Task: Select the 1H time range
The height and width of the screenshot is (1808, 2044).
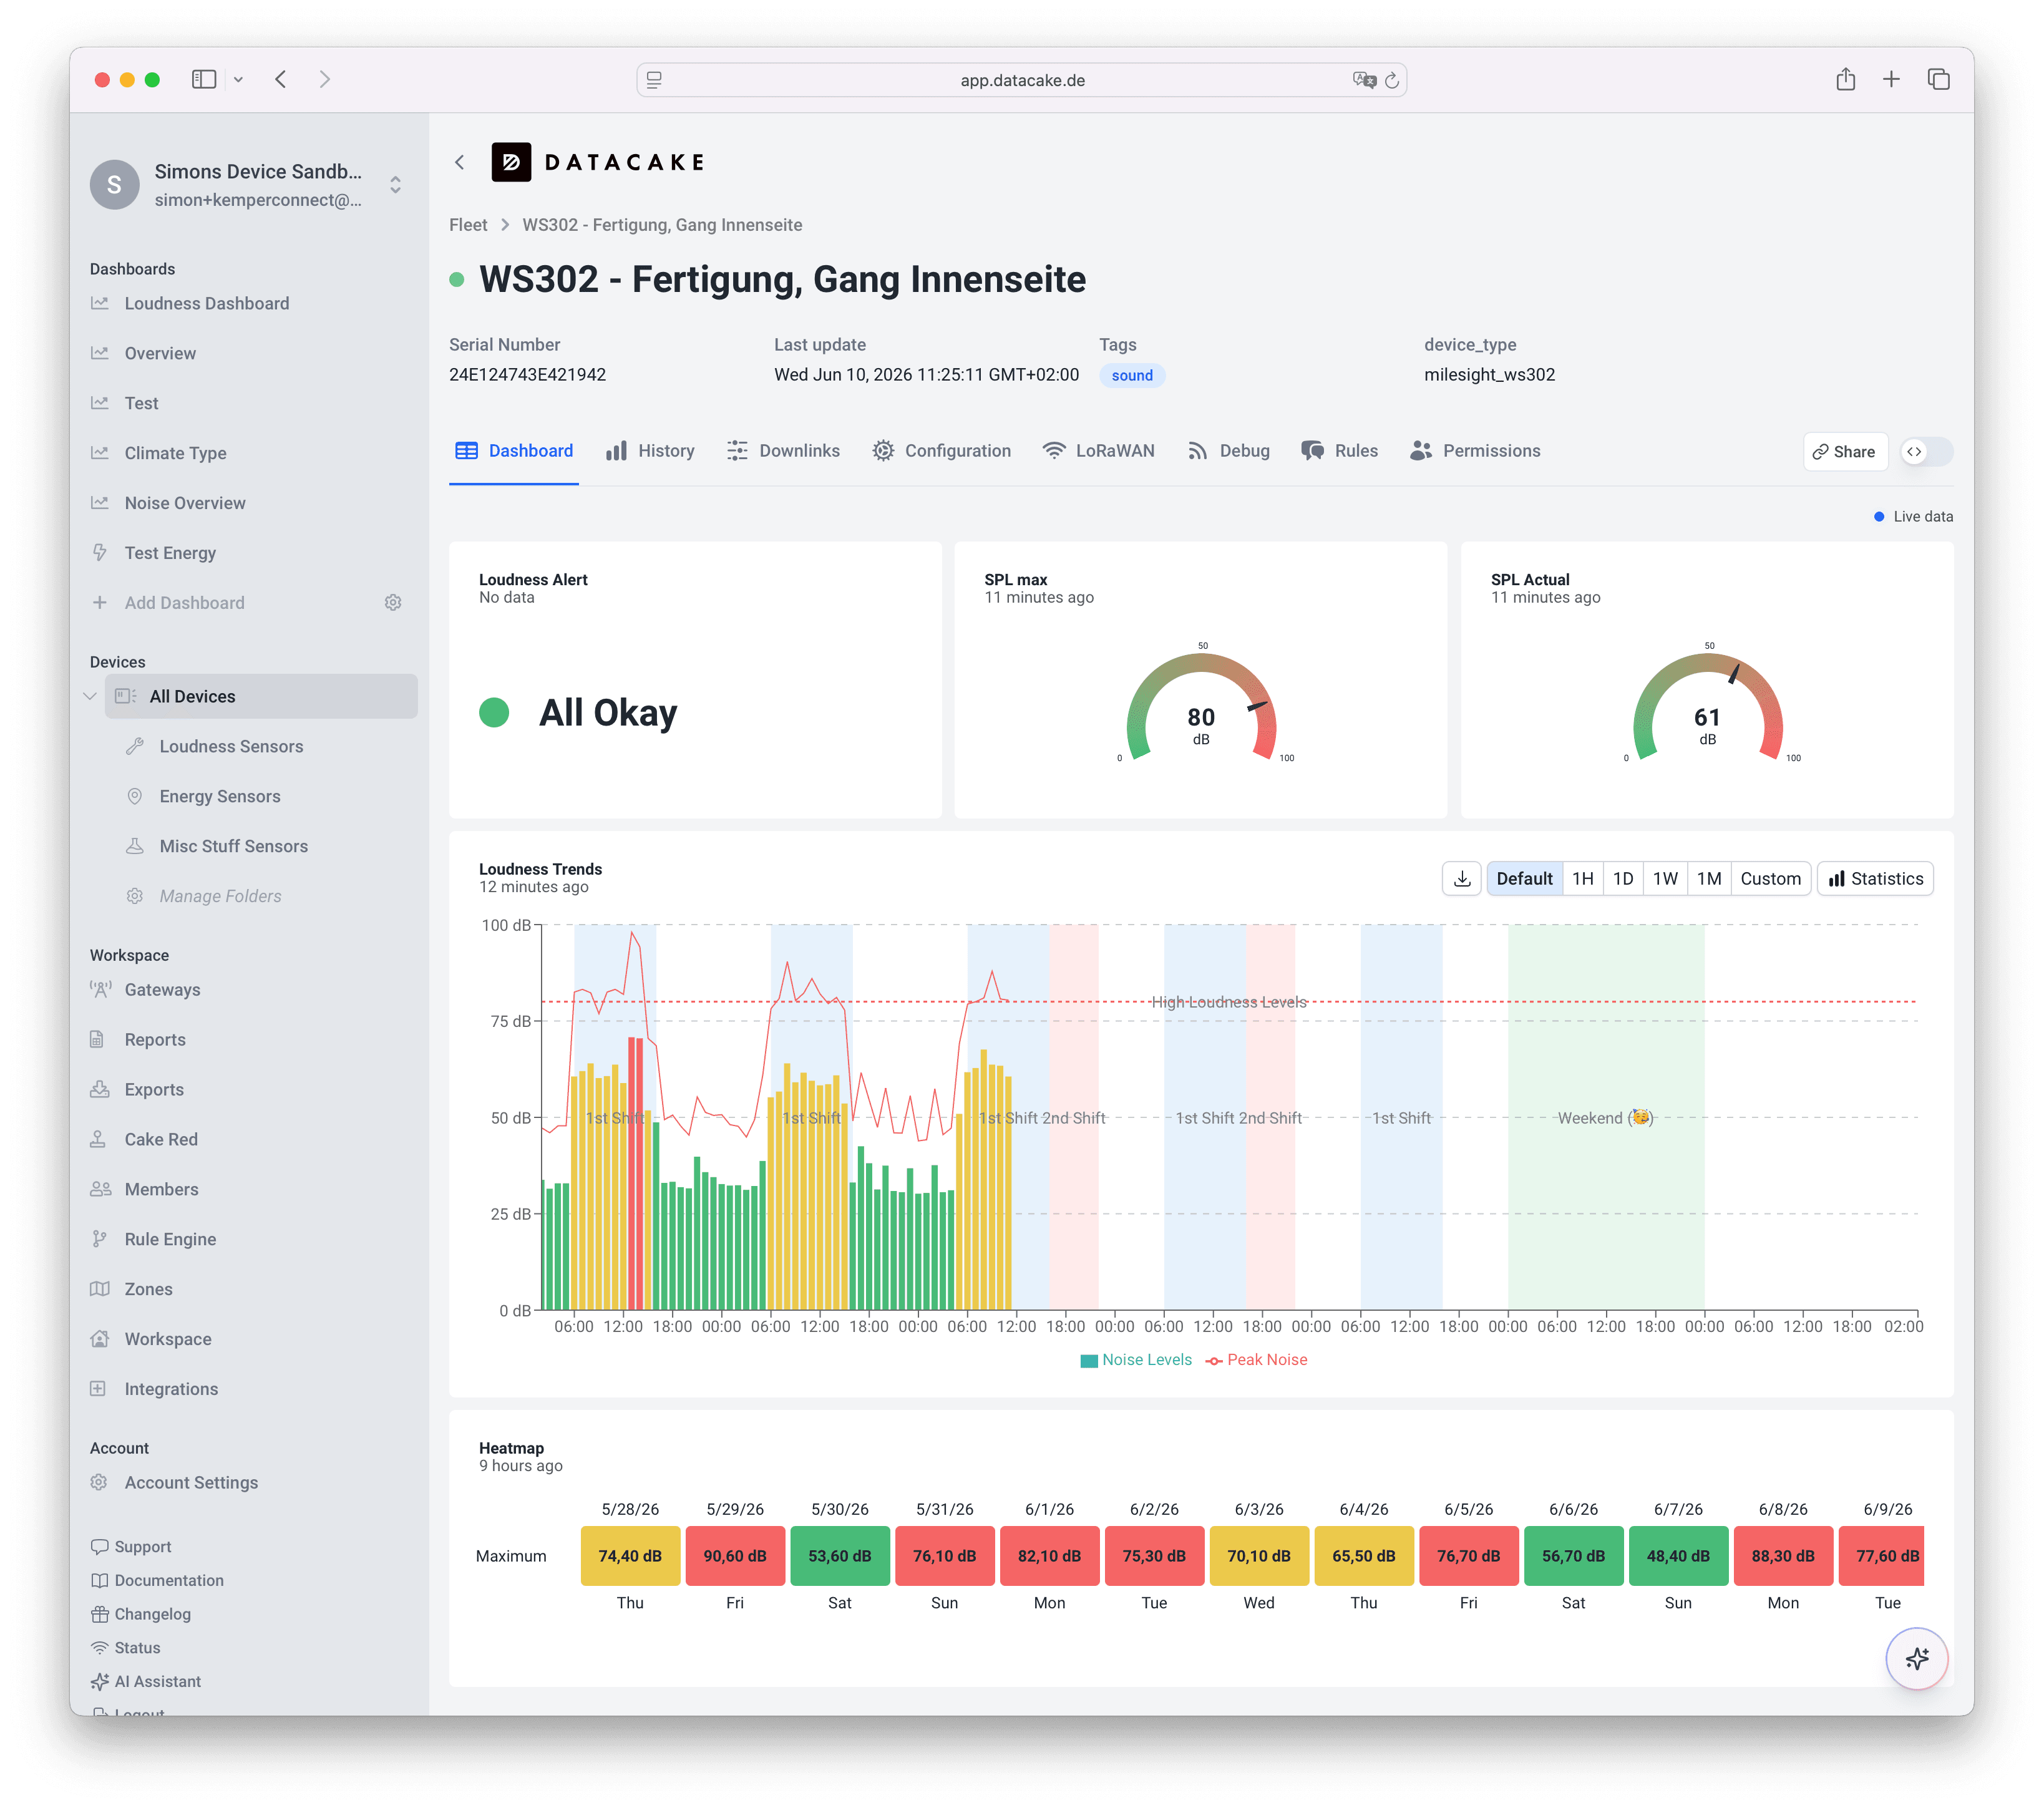Action: [1582, 879]
